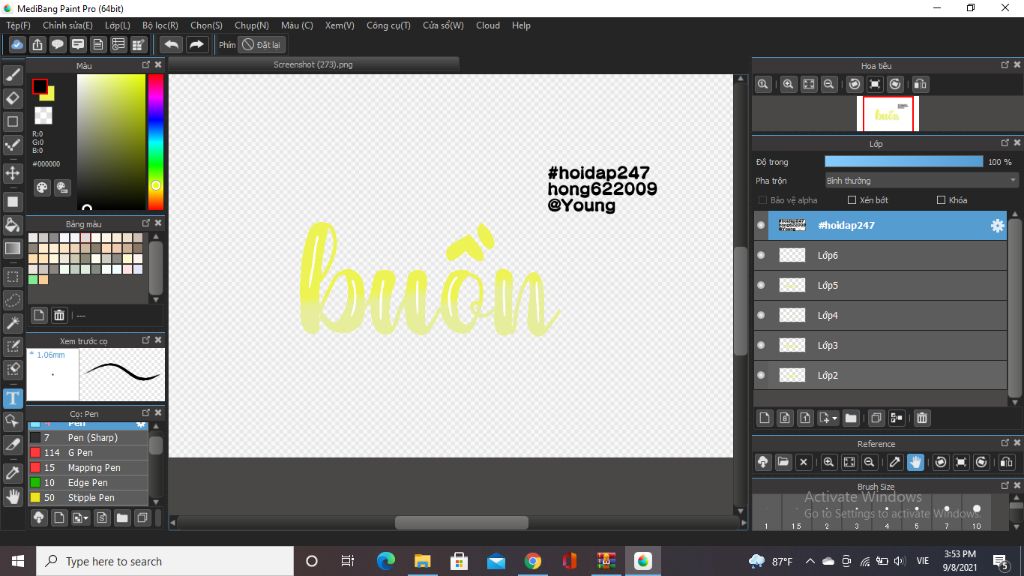1024x576 pixels.
Task: Open the Bộ lọc(R) menu
Action: point(160,25)
